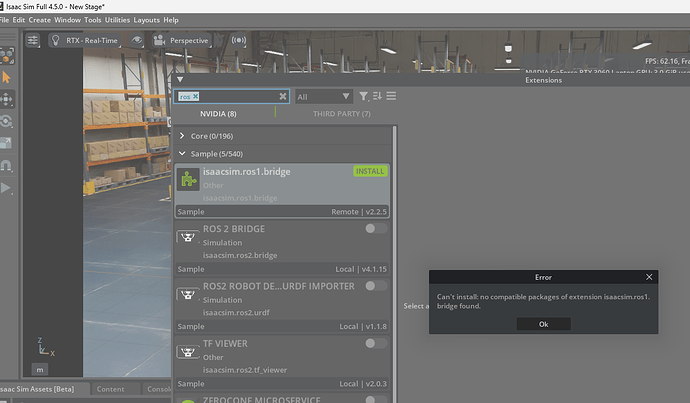This screenshot has width=690, height=403.
Task: Enable ROS2 Robot URDF Importer toggle
Action: click(x=376, y=286)
